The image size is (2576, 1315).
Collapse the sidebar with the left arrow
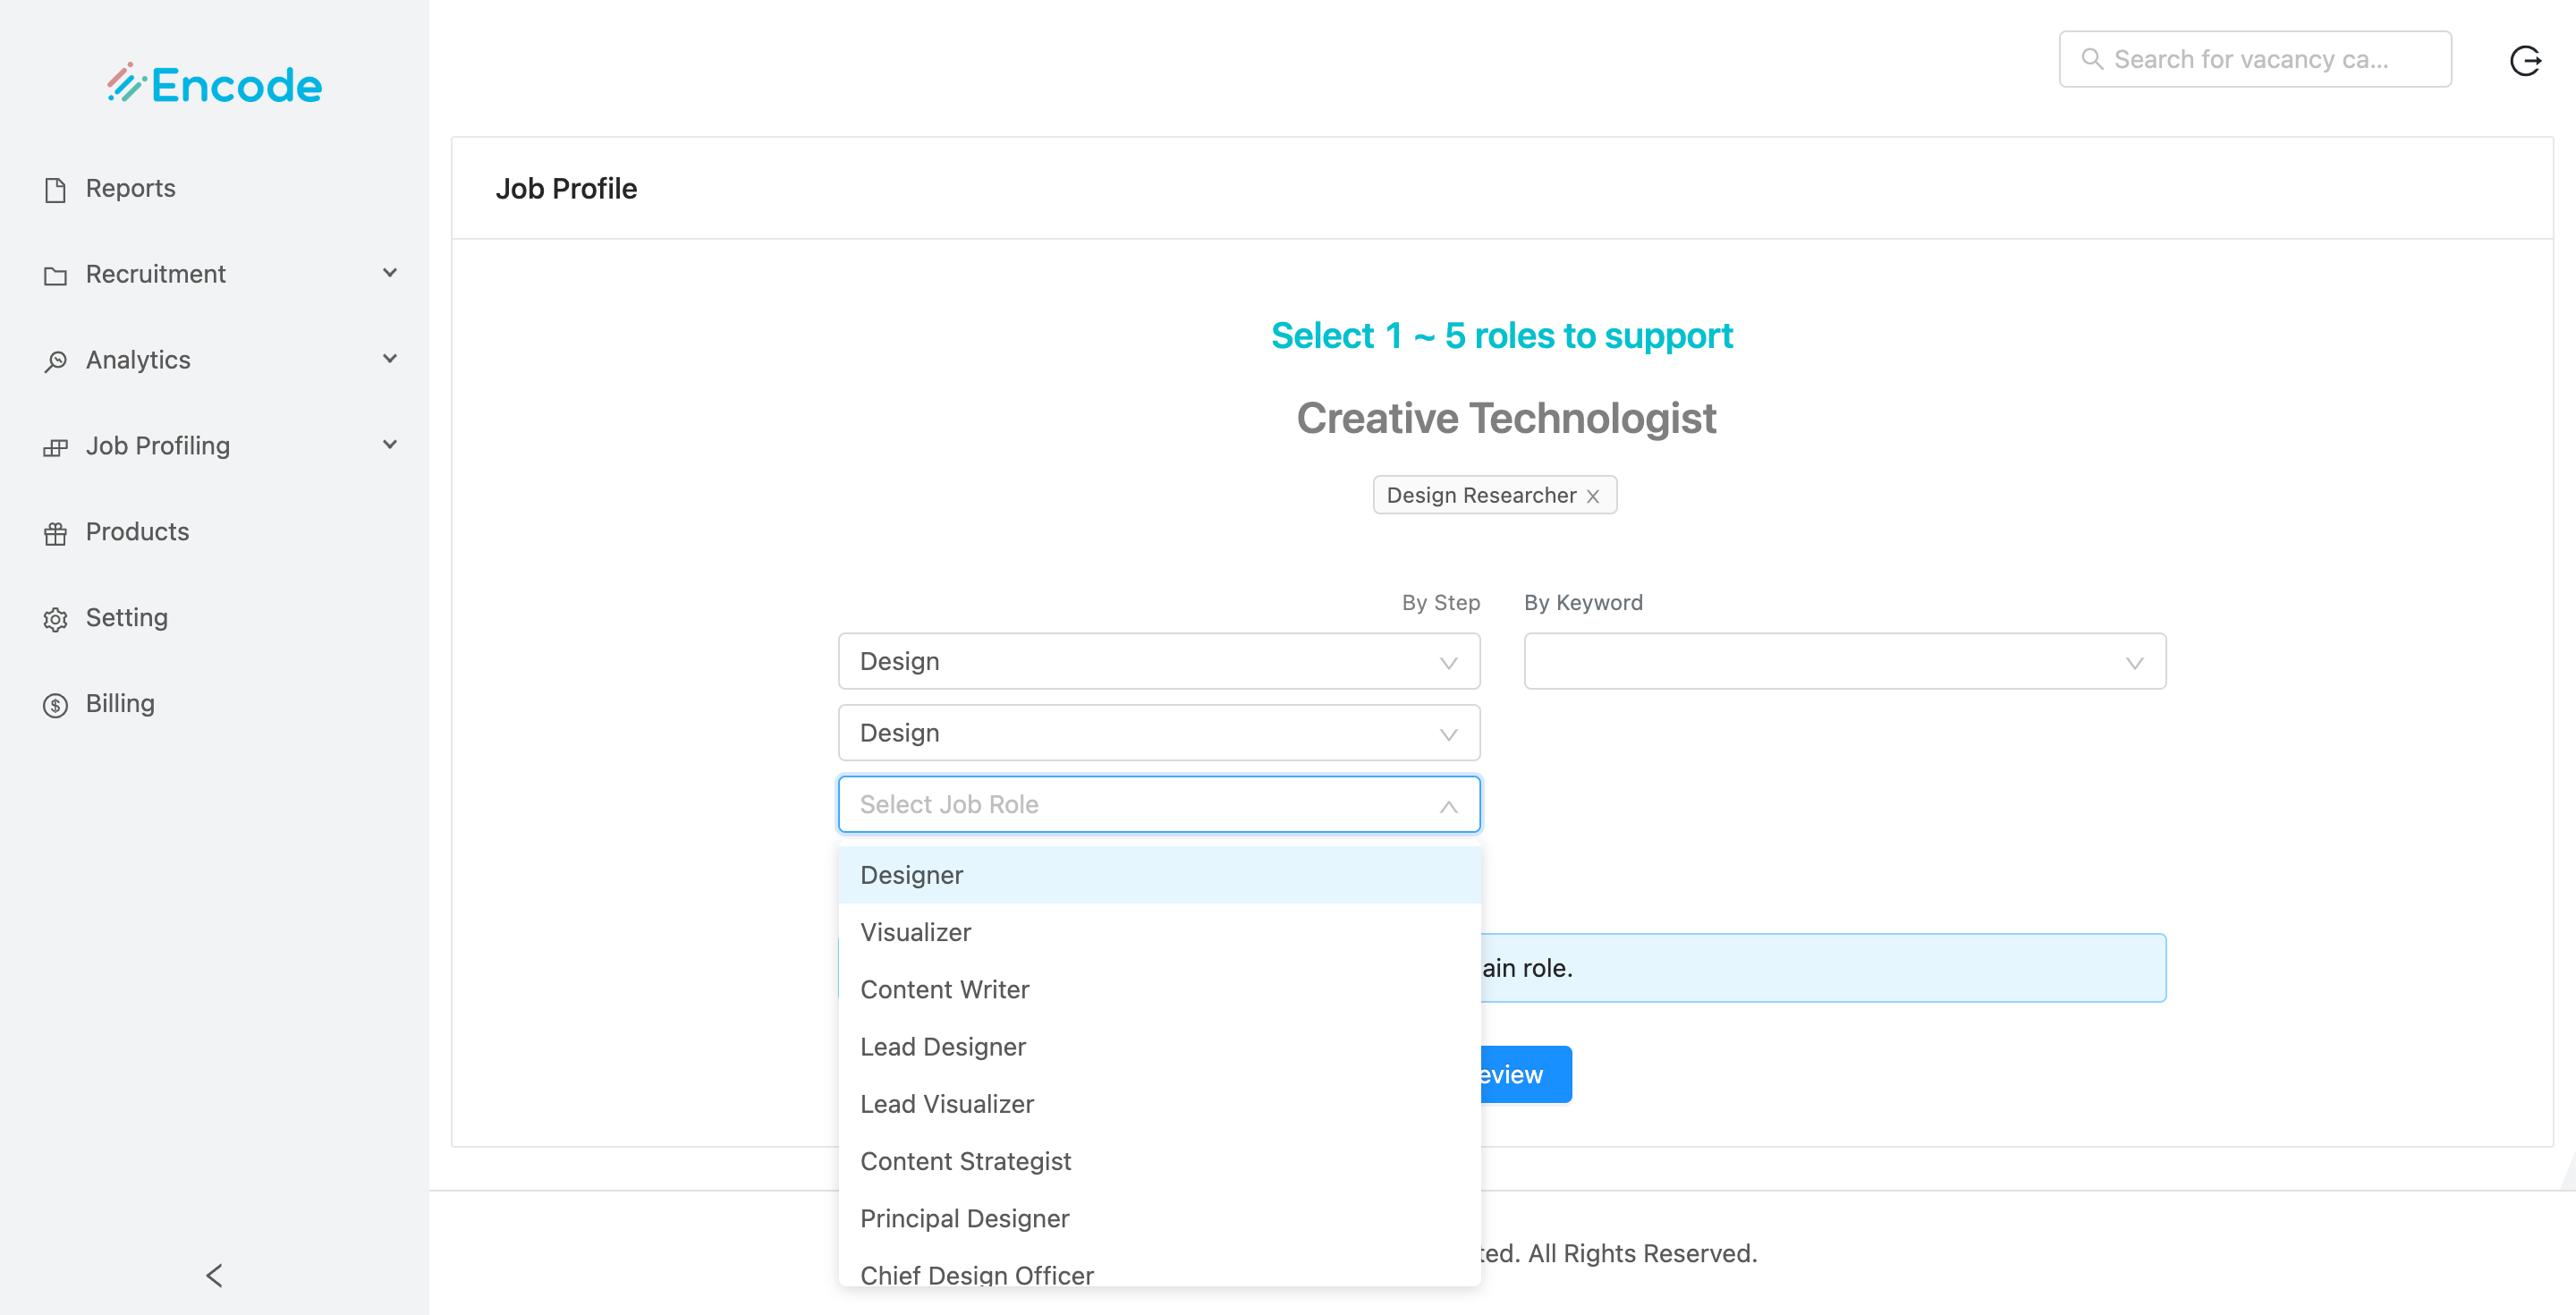(214, 1275)
